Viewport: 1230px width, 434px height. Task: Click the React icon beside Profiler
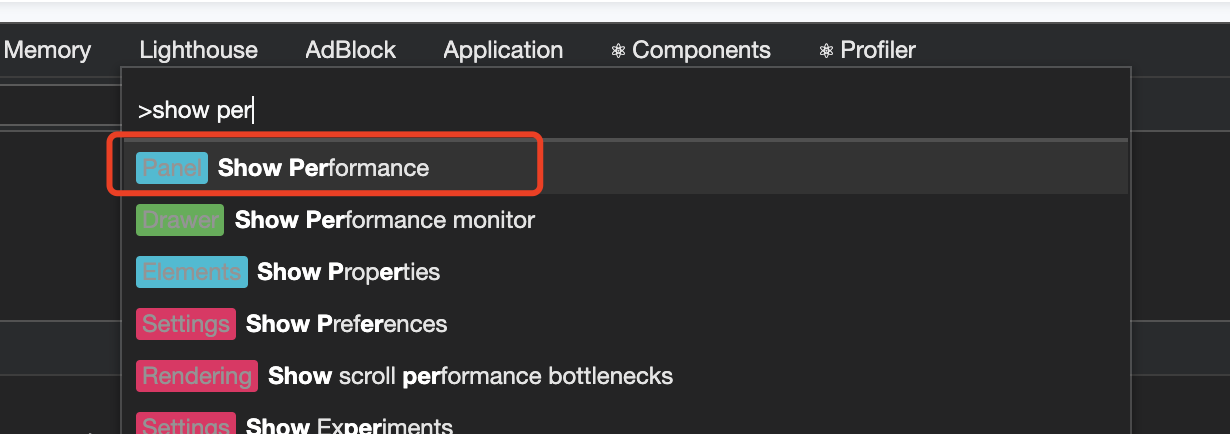click(826, 51)
